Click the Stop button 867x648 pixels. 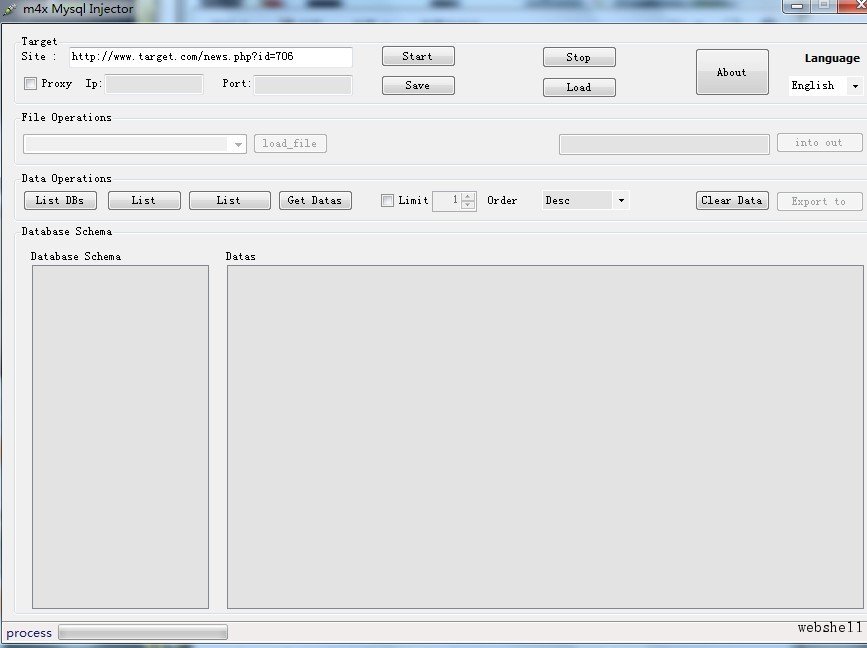(579, 57)
